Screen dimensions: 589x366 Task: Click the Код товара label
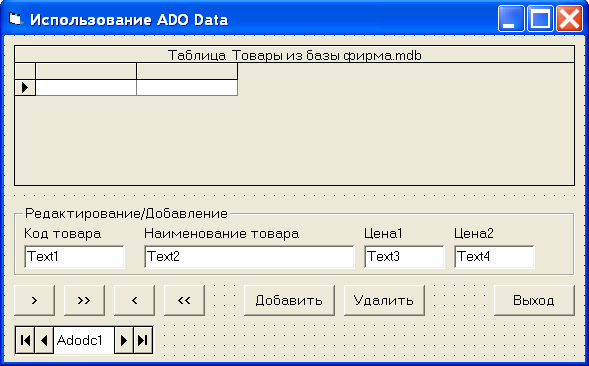(62, 233)
